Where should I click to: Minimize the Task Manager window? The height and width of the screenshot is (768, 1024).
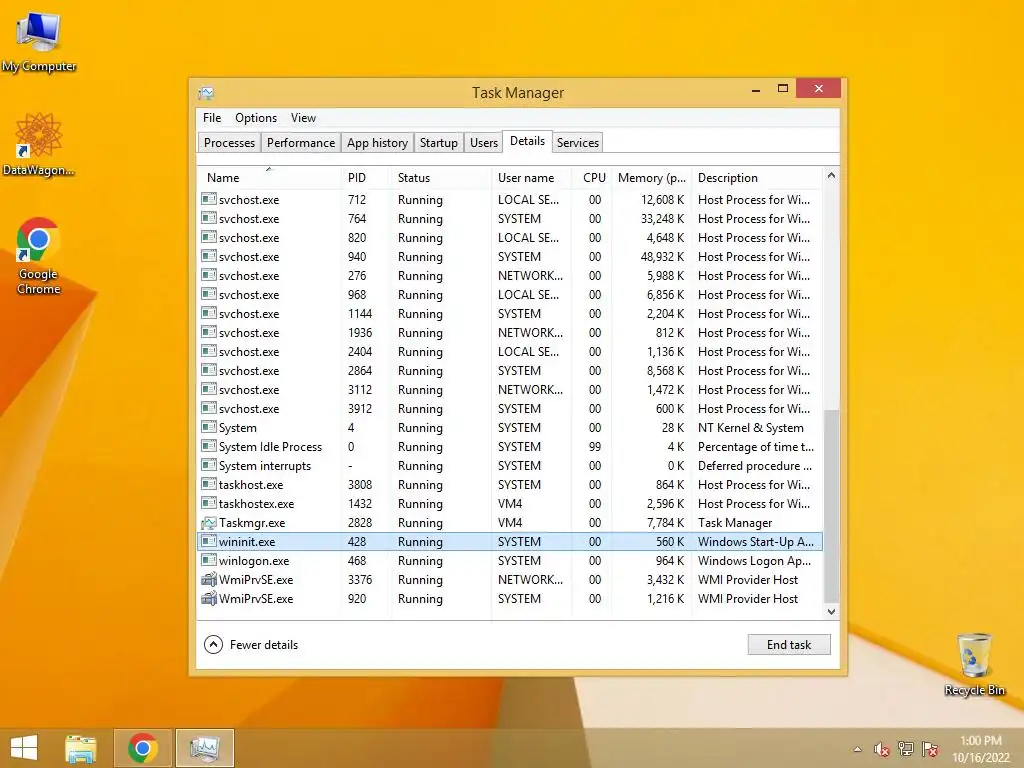(756, 89)
